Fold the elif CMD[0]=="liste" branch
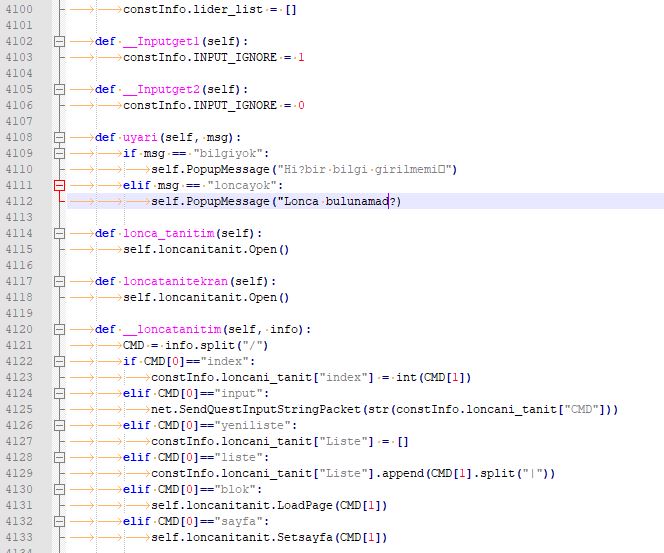The height and width of the screenshot is (553, 664). point(59,458)
